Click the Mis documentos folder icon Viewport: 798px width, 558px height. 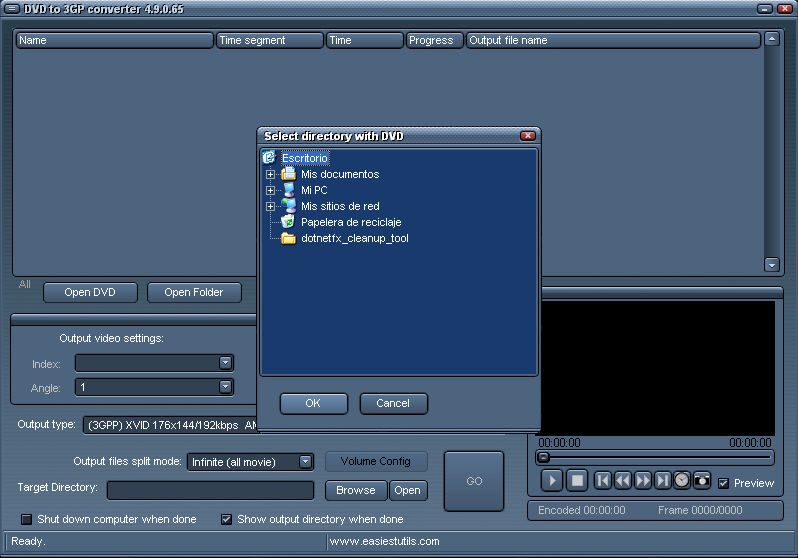point(289,174)
